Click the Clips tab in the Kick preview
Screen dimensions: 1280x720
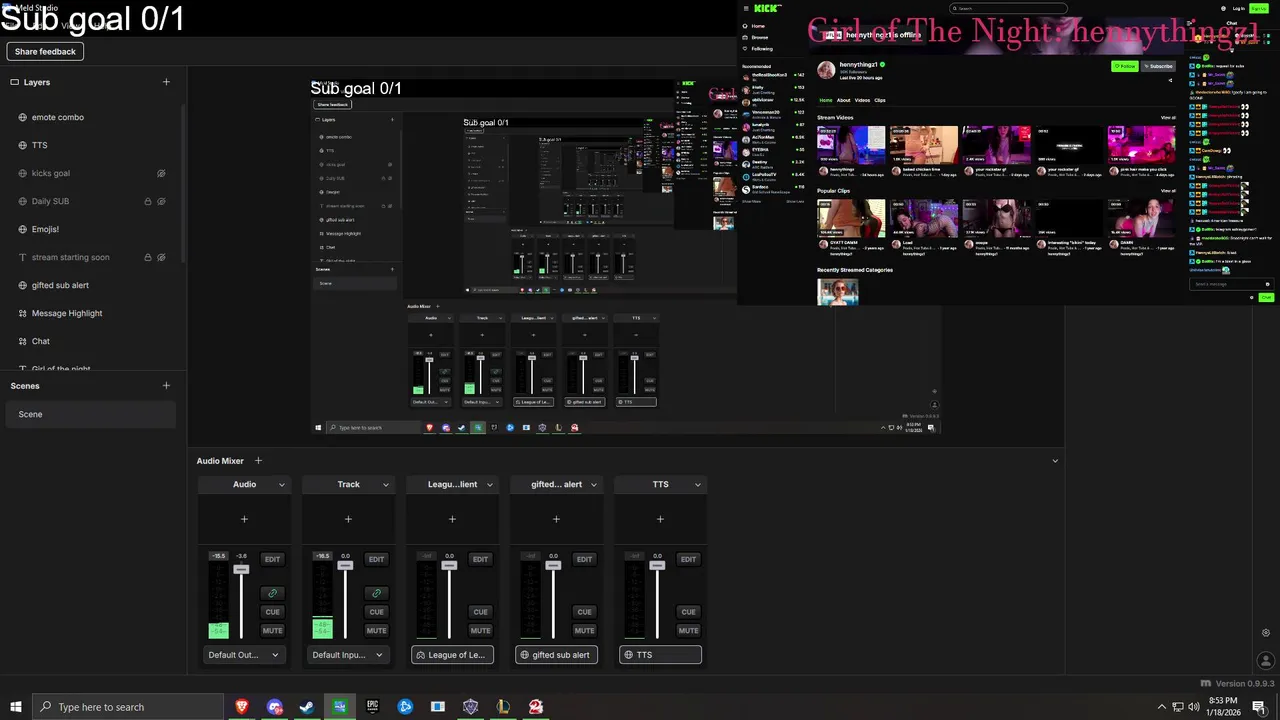coord(880,100)
